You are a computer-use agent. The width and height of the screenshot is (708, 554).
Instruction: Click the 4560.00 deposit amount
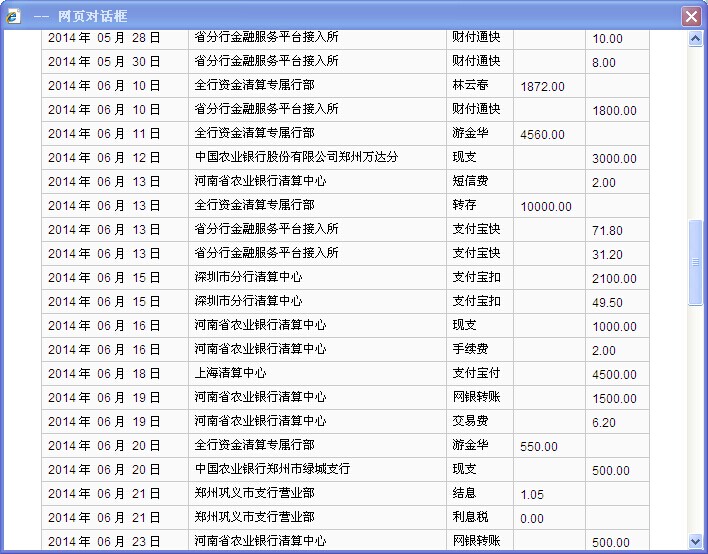(543, 135)
